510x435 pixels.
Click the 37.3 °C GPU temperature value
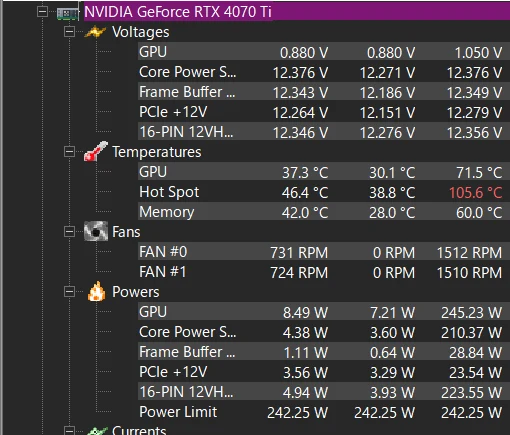(305, 173)
